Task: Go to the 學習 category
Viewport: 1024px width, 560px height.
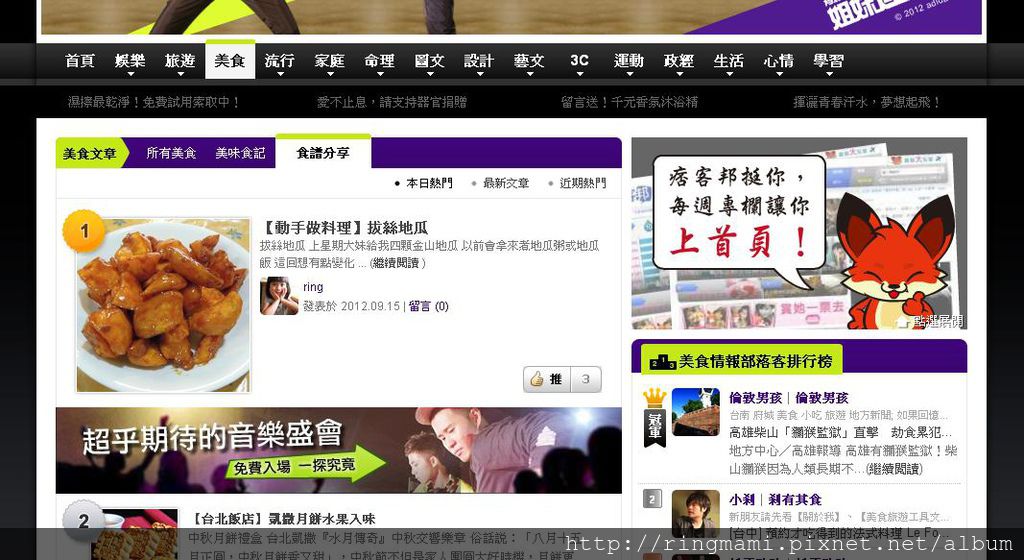Action: (x=829, y=61)
